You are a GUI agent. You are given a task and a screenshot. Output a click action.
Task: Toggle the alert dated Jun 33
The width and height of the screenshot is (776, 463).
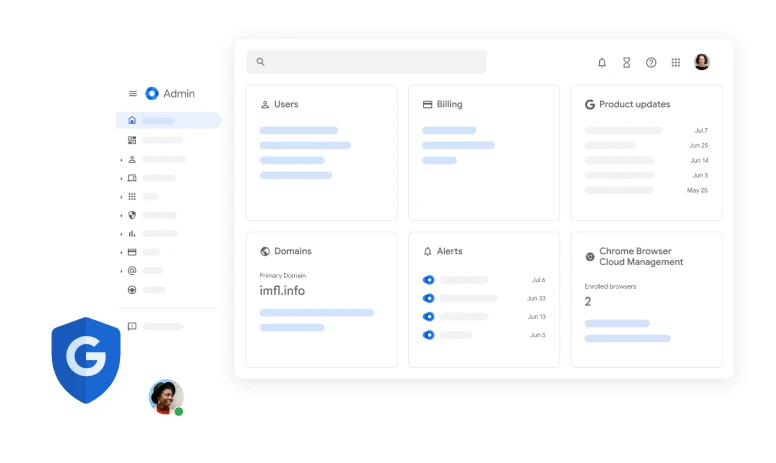pos(429,298)
